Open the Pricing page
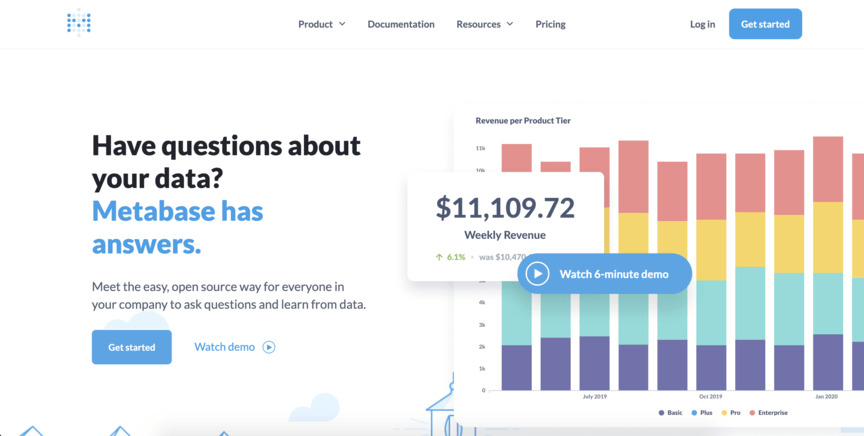This screenshot has width=864, height=436. coord(550,24)
